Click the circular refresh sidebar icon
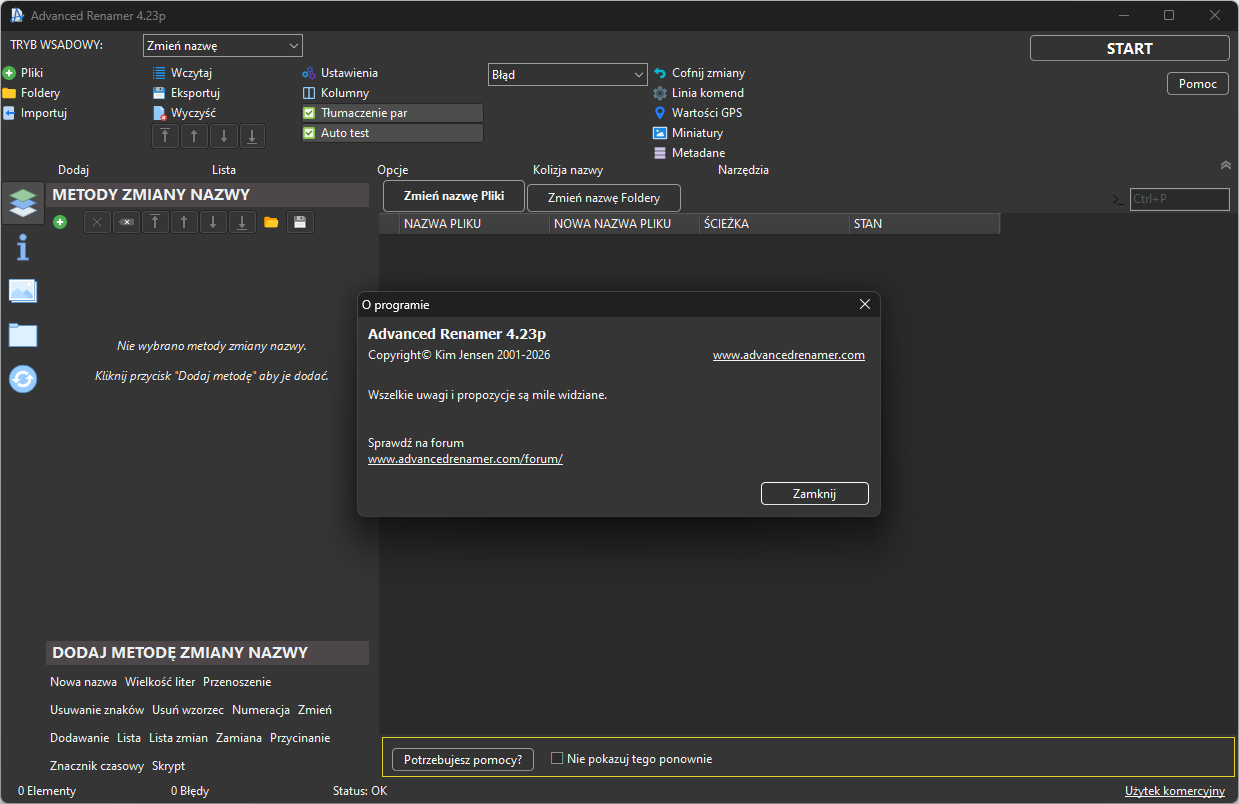Image resolution: width=1239 pixels, height=804 pixels. pos(23,378)
